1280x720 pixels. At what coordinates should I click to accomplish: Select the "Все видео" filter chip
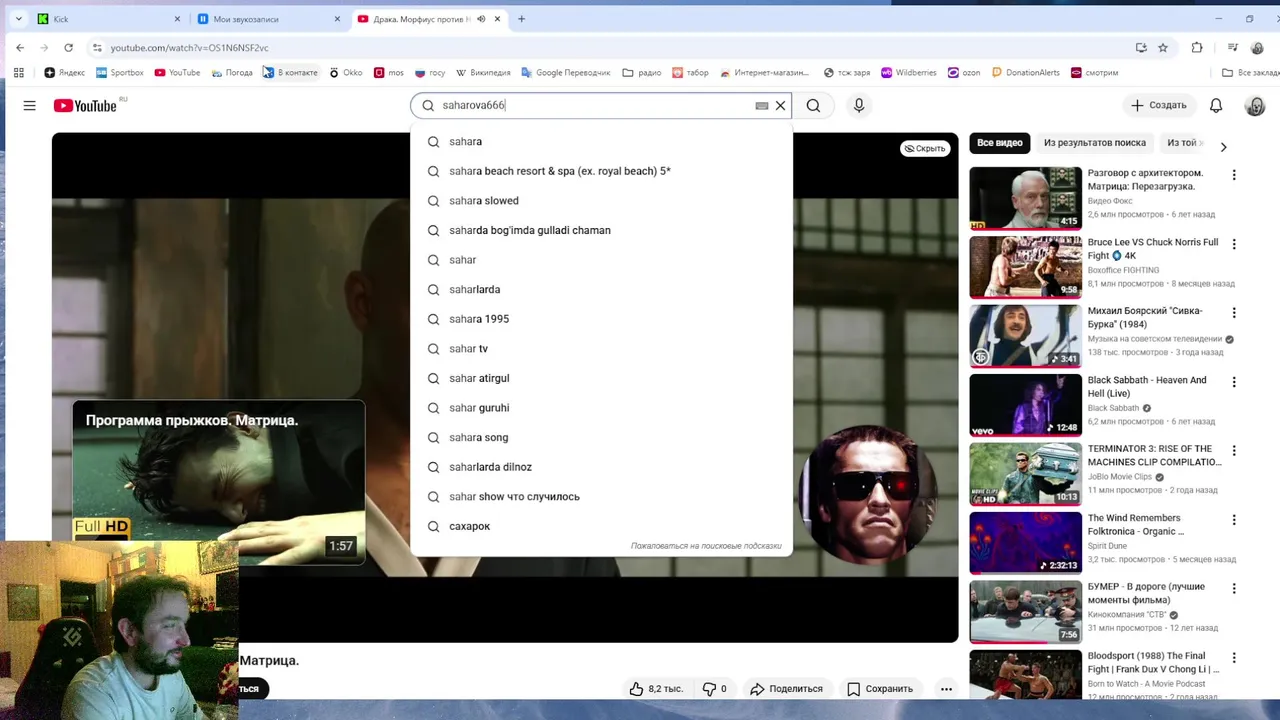pos(999,143)
